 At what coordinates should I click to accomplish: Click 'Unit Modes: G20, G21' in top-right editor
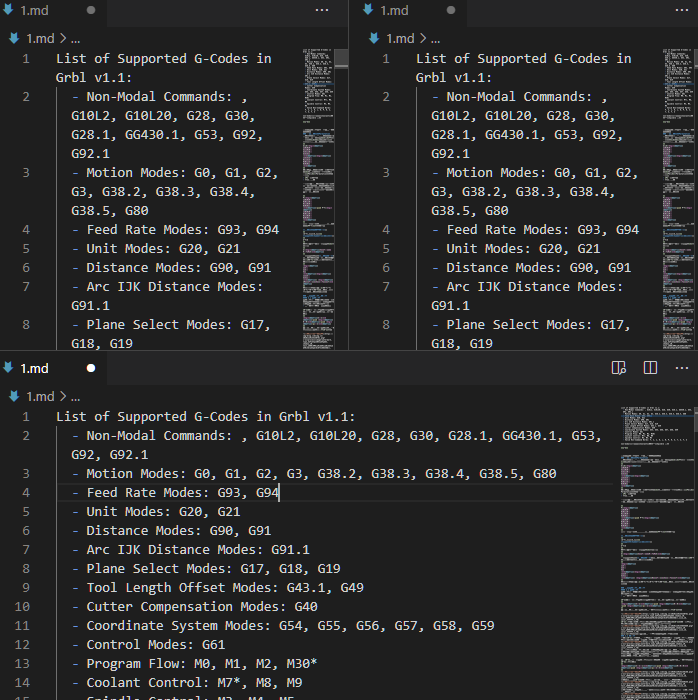click(x=516, y=249)
